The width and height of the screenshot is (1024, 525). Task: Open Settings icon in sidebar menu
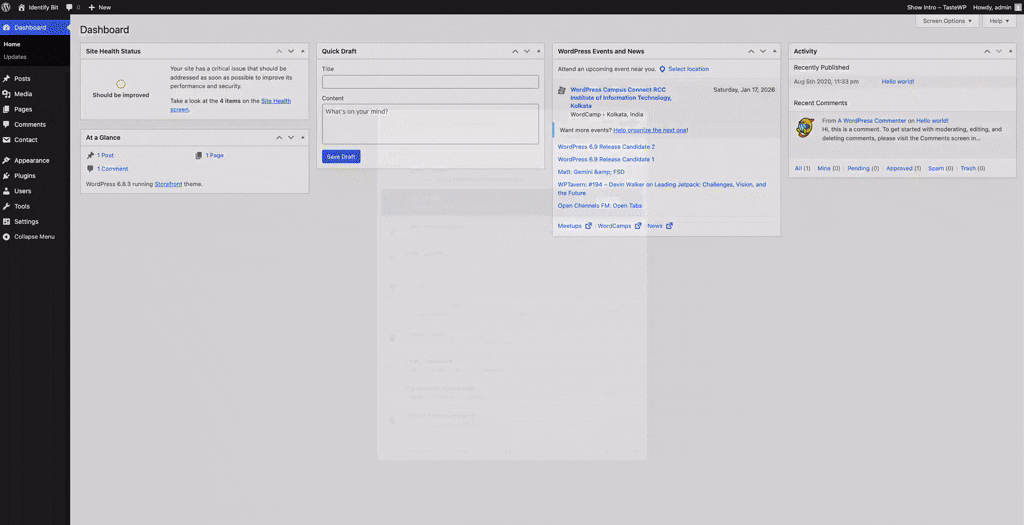click(7, 221)
